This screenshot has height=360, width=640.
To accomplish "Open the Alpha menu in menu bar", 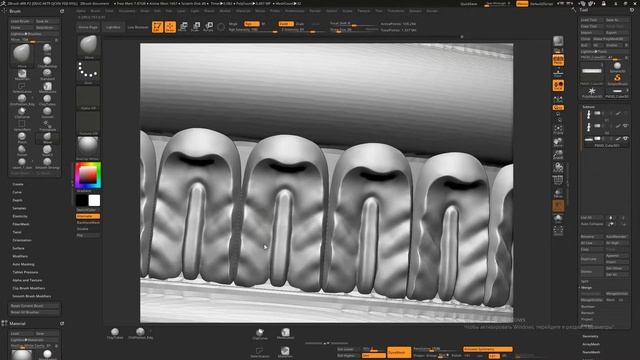I will coord(81,11).
